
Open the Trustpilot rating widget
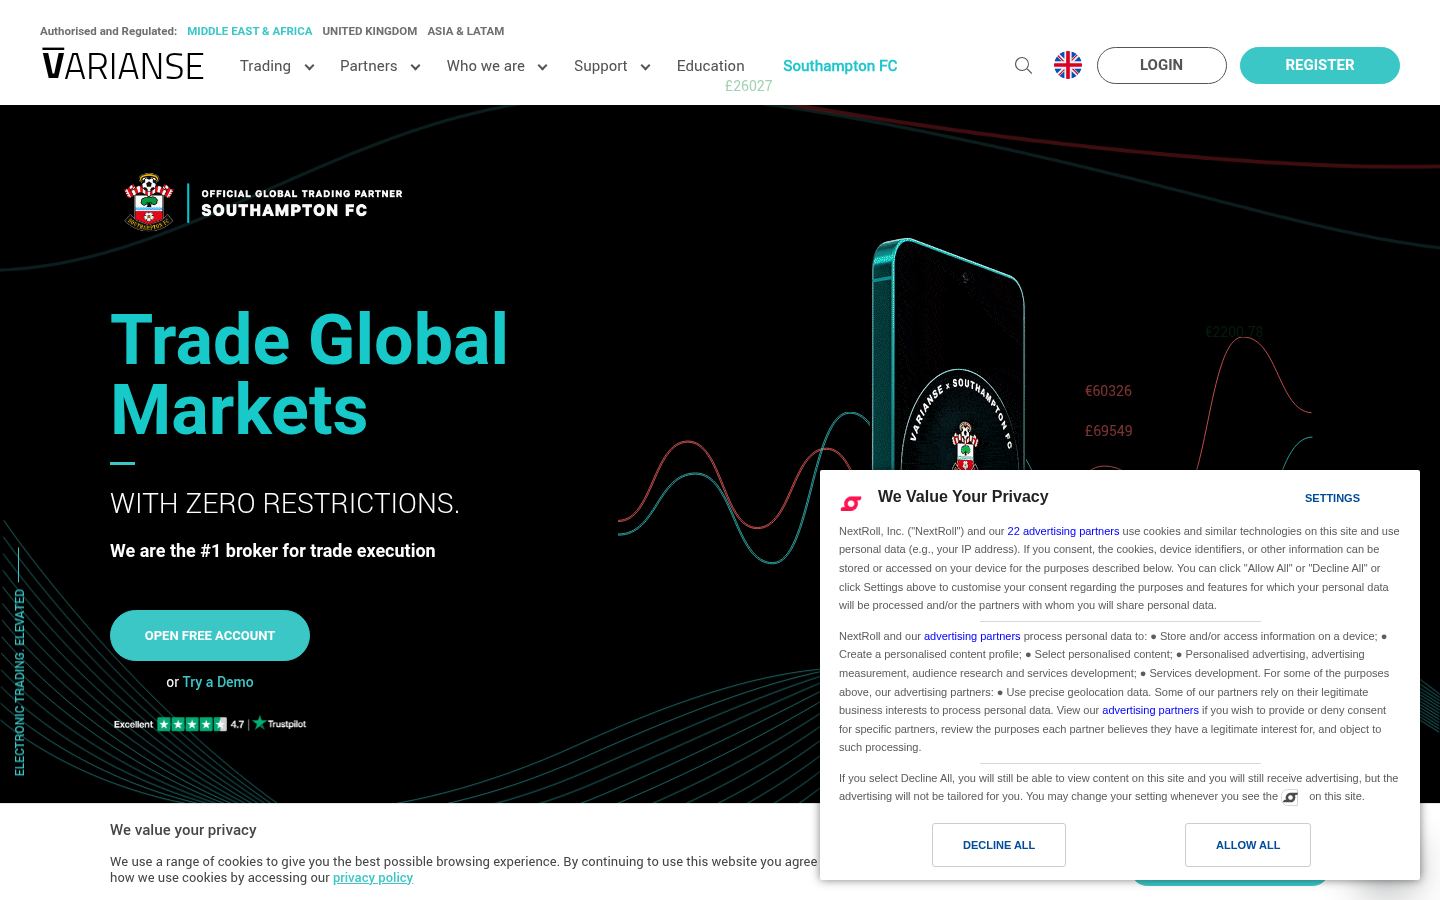click(x=210, y=723)
